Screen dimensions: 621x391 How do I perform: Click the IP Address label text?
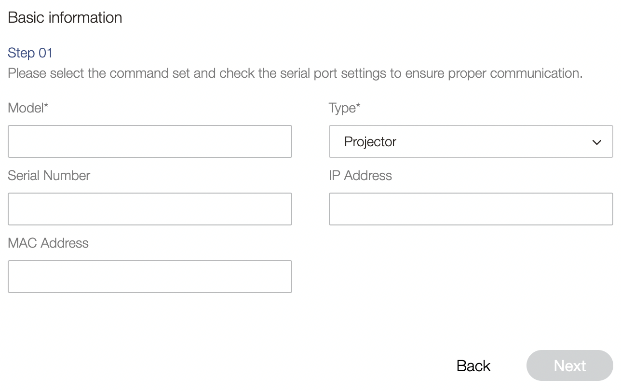click(x=360, y=175)
